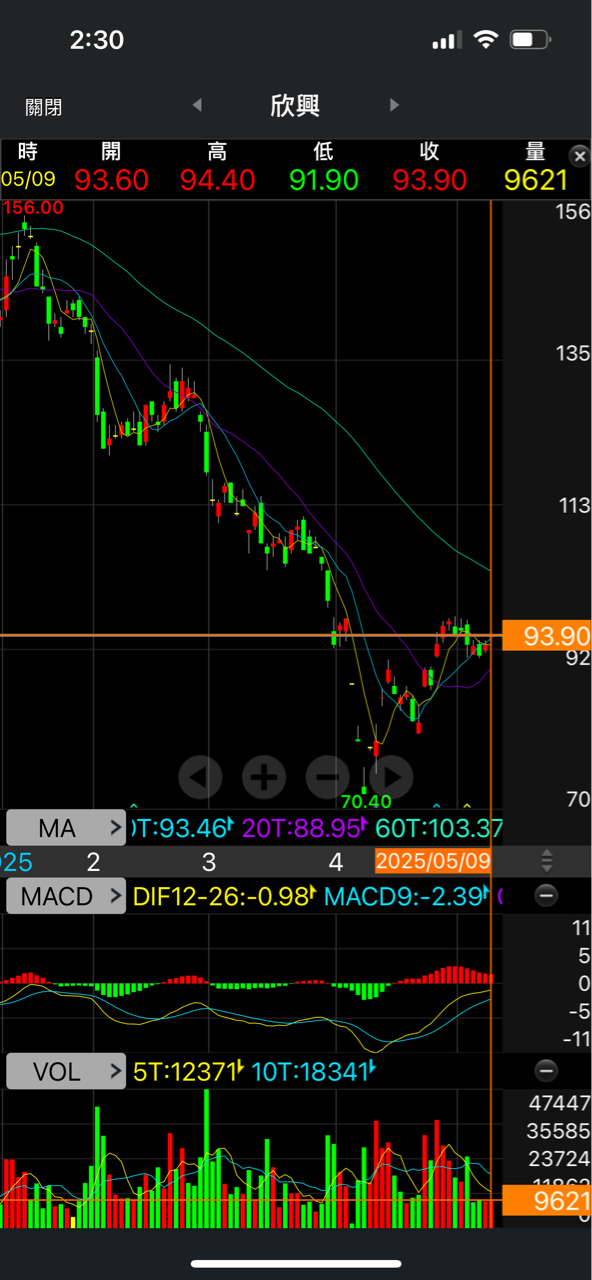Open the VOL indicator selector
This screenshot has height=1280, width=592.
tap(66, 1071)
